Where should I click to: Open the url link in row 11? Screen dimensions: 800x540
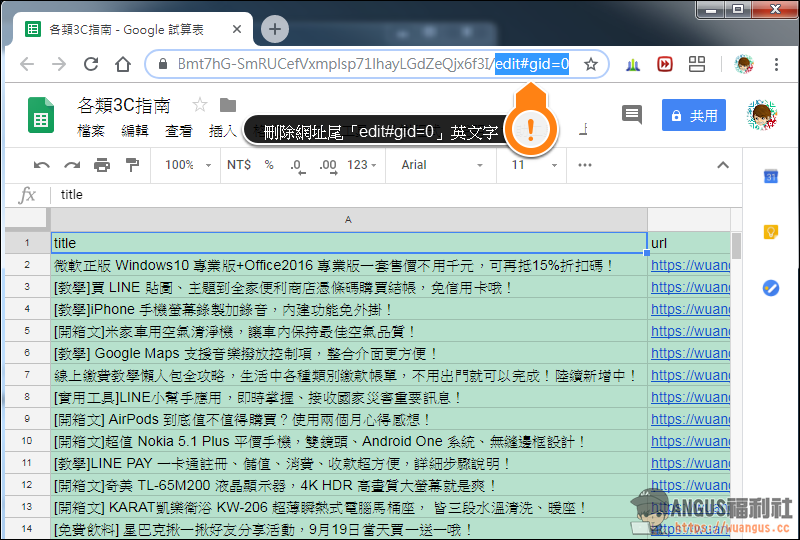[x=690, y=463]
